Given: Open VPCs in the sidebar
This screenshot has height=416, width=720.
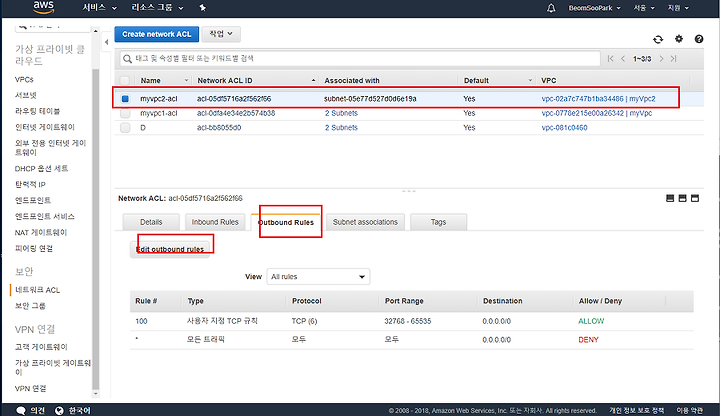Looking at the screenshot, I should (24, 79).
